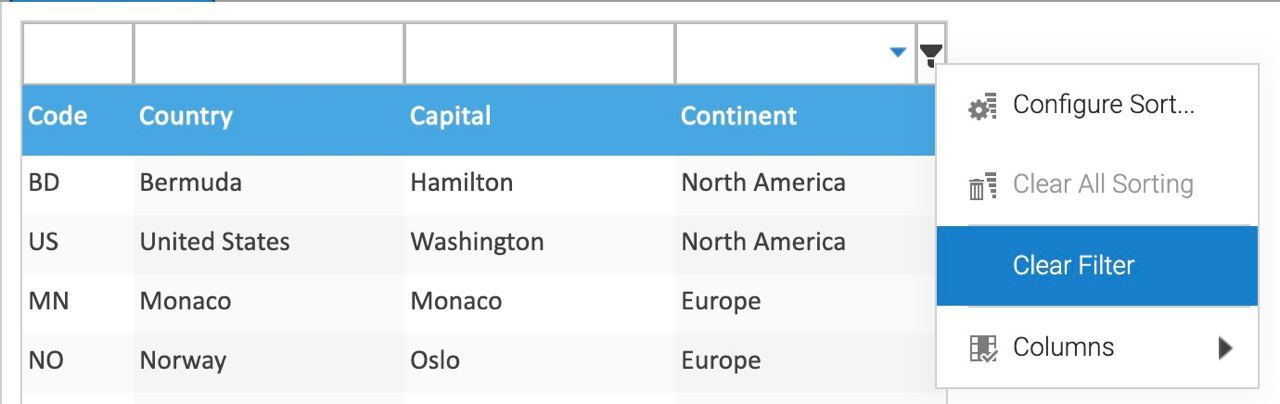Click the Configure Sort gear icon

[x=983, y=106]
